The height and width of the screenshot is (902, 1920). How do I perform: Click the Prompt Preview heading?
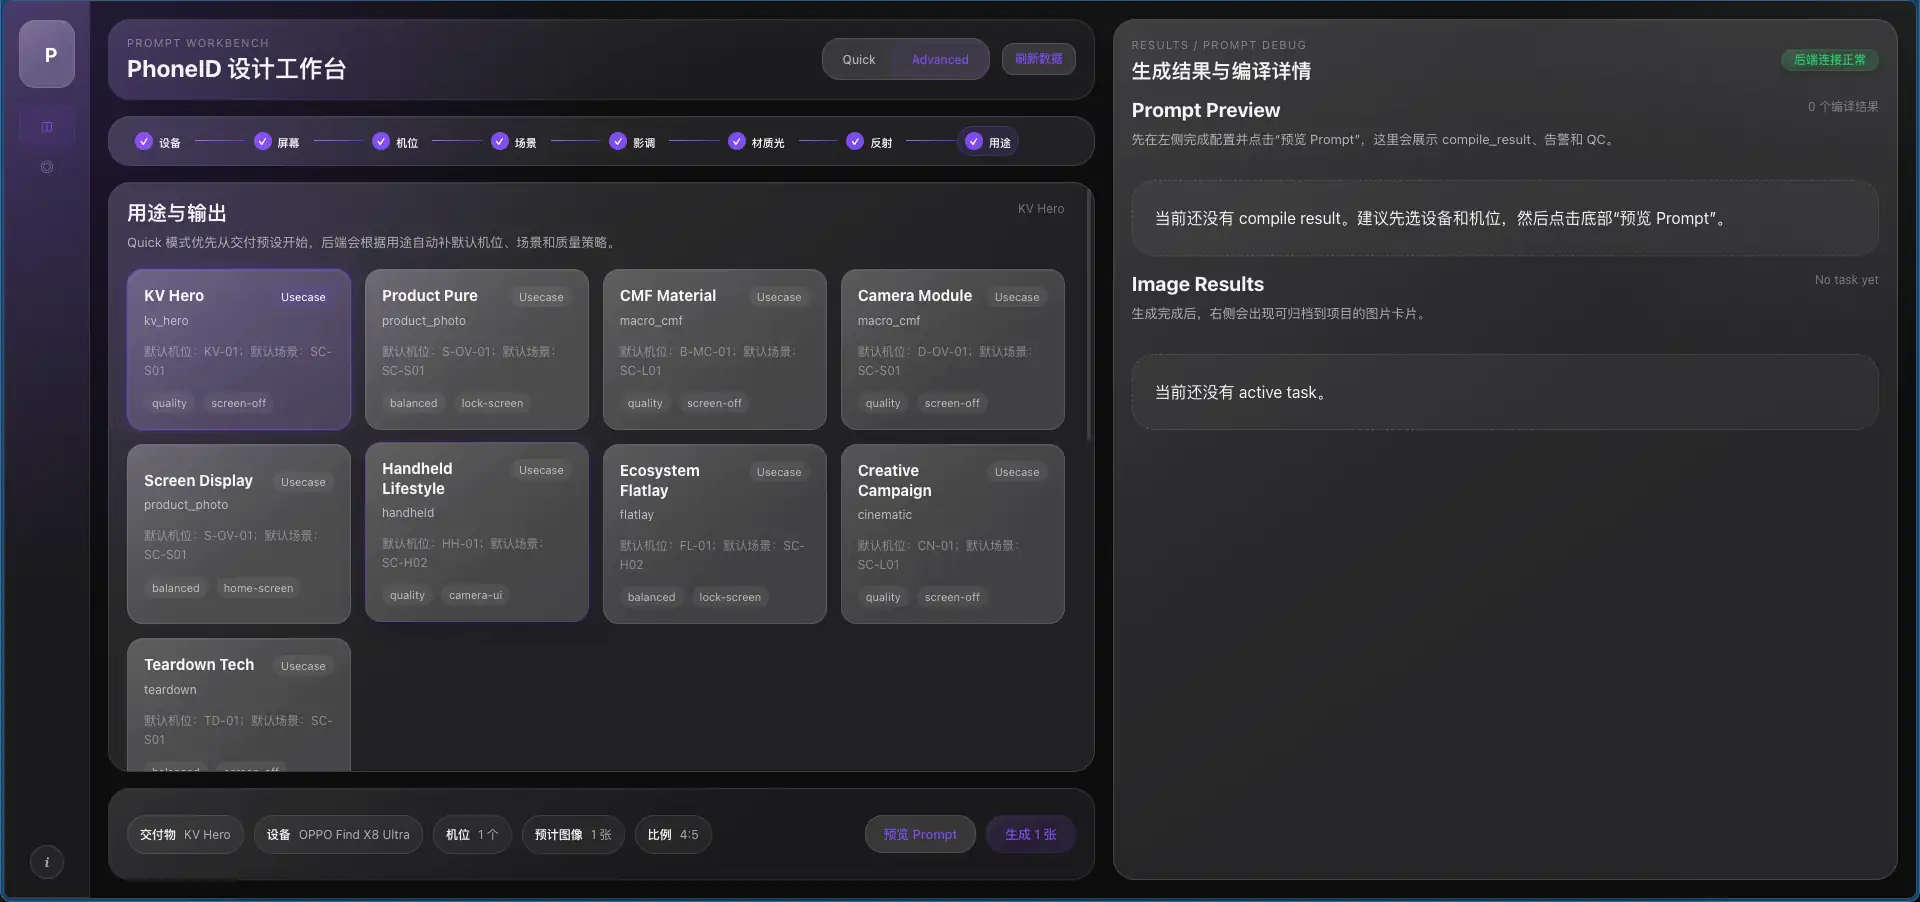pos(1205,110)
